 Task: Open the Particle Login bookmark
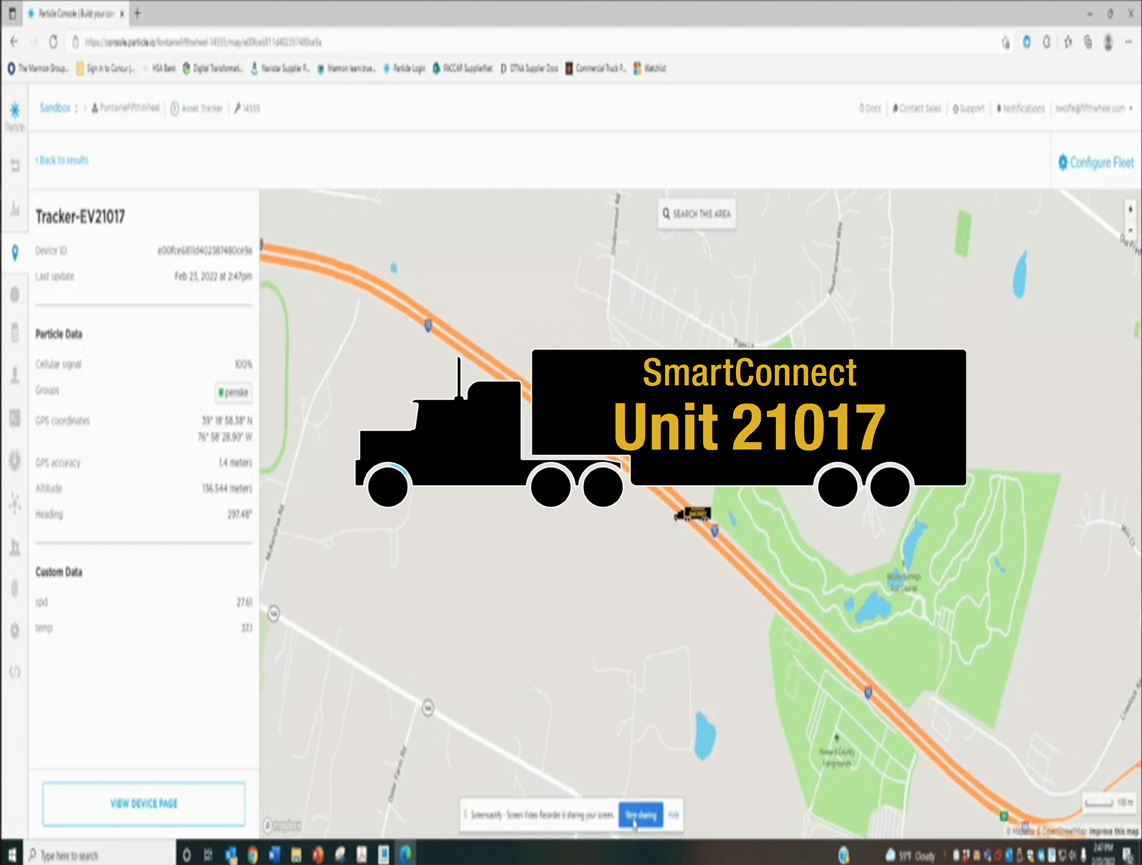tap(404, 68)
